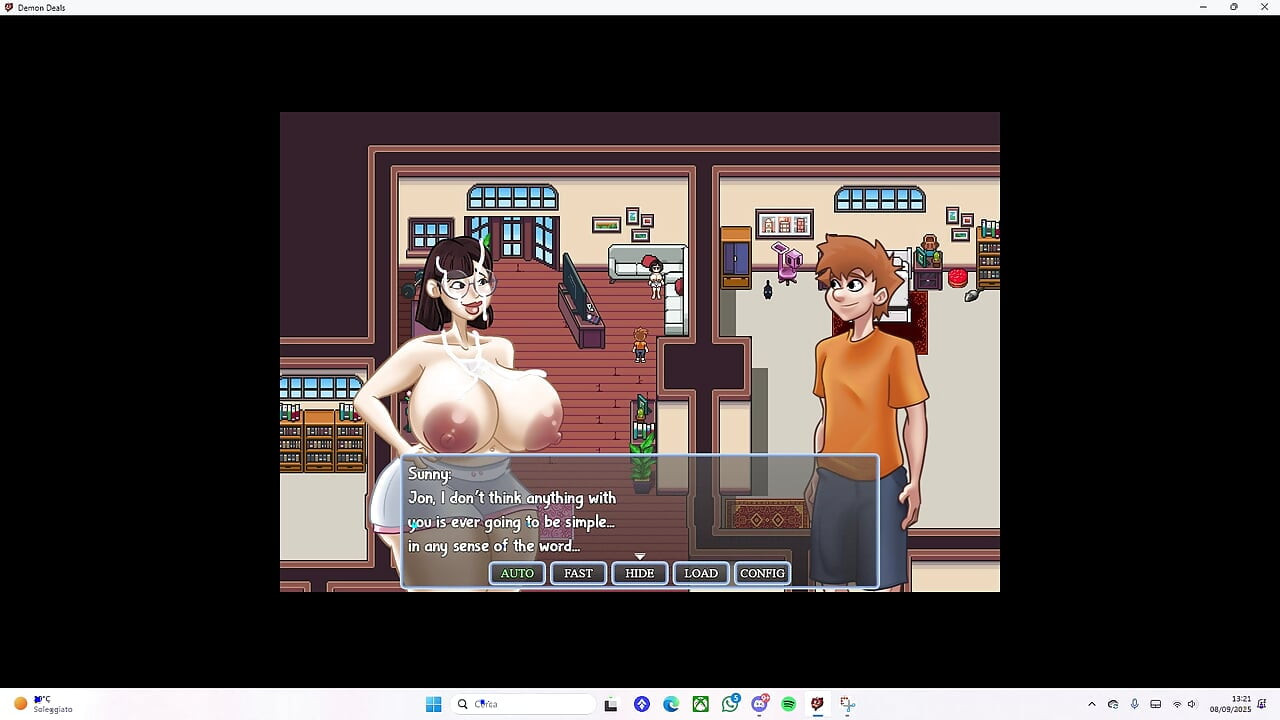1280x720 pixels.
Task: Click the dialogue continue arrow indicator
Action: (x=640, y=556)
